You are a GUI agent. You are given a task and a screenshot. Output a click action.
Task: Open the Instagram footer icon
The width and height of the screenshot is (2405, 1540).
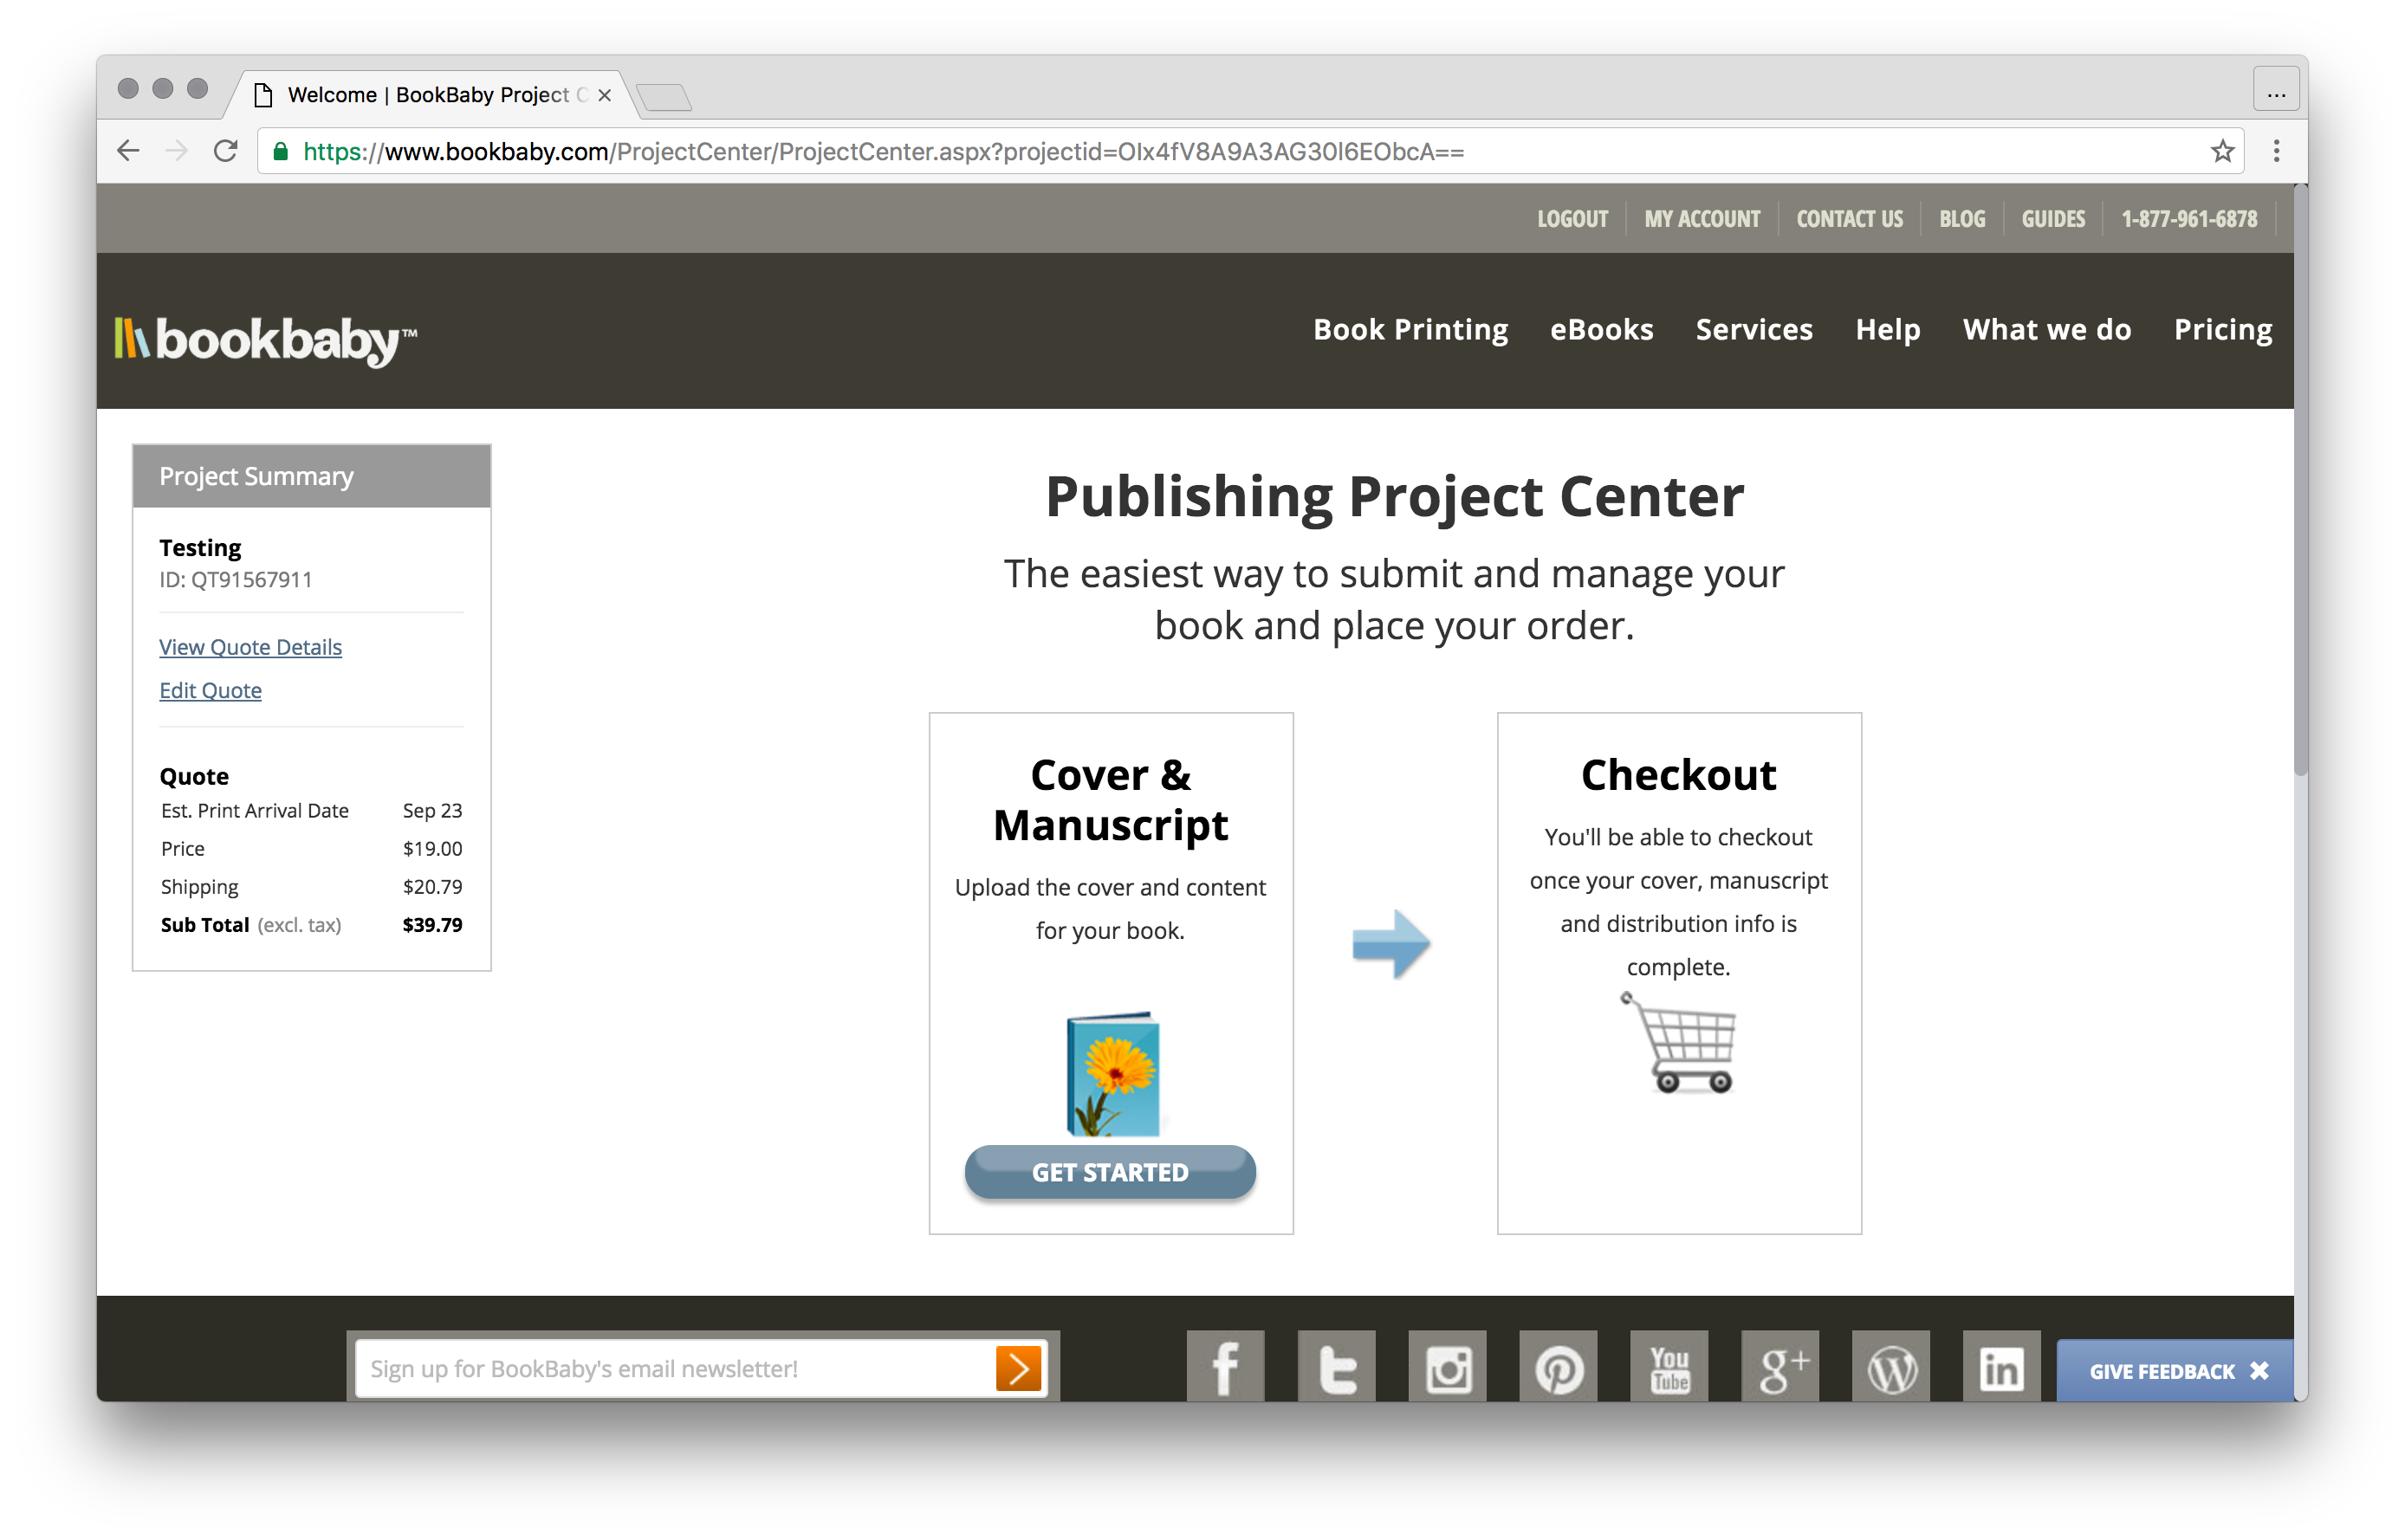pos(1447,1367)
